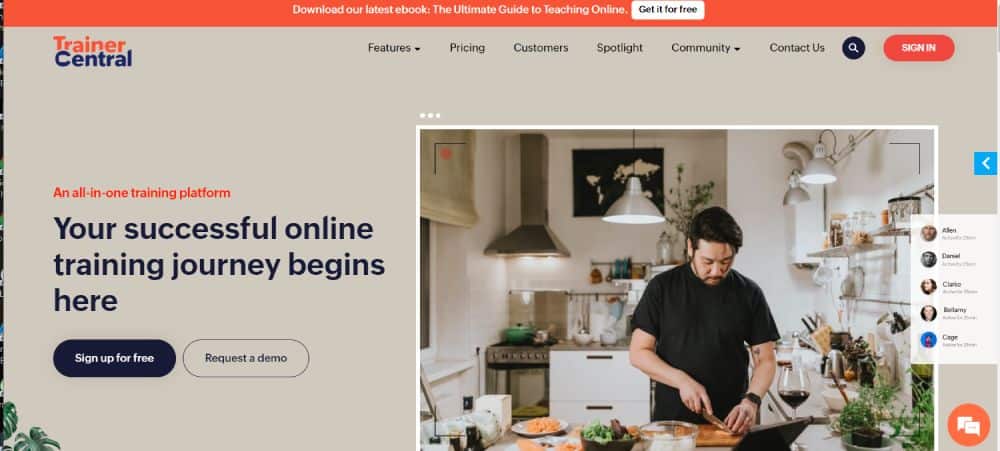Open the chat bubble widget

tap(968, 425)
